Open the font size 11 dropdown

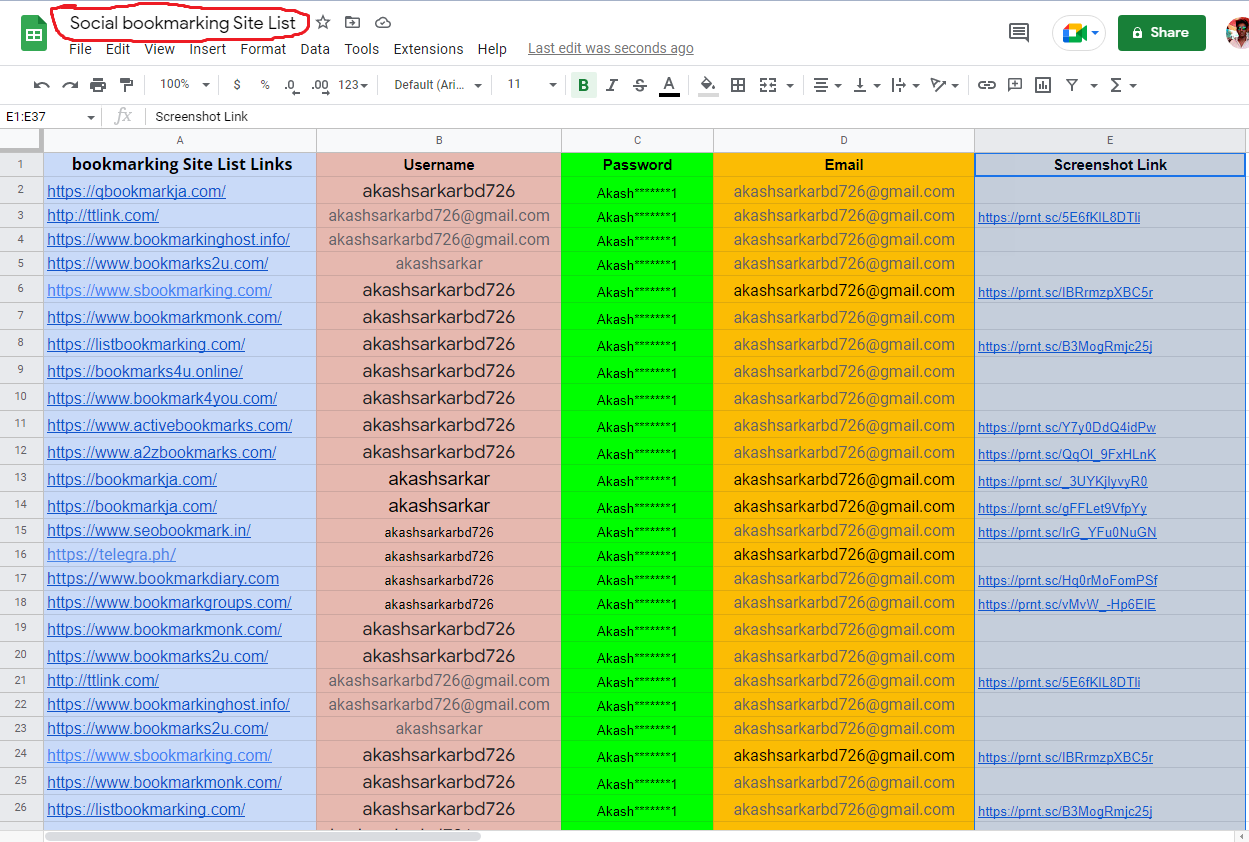point(530,85)
